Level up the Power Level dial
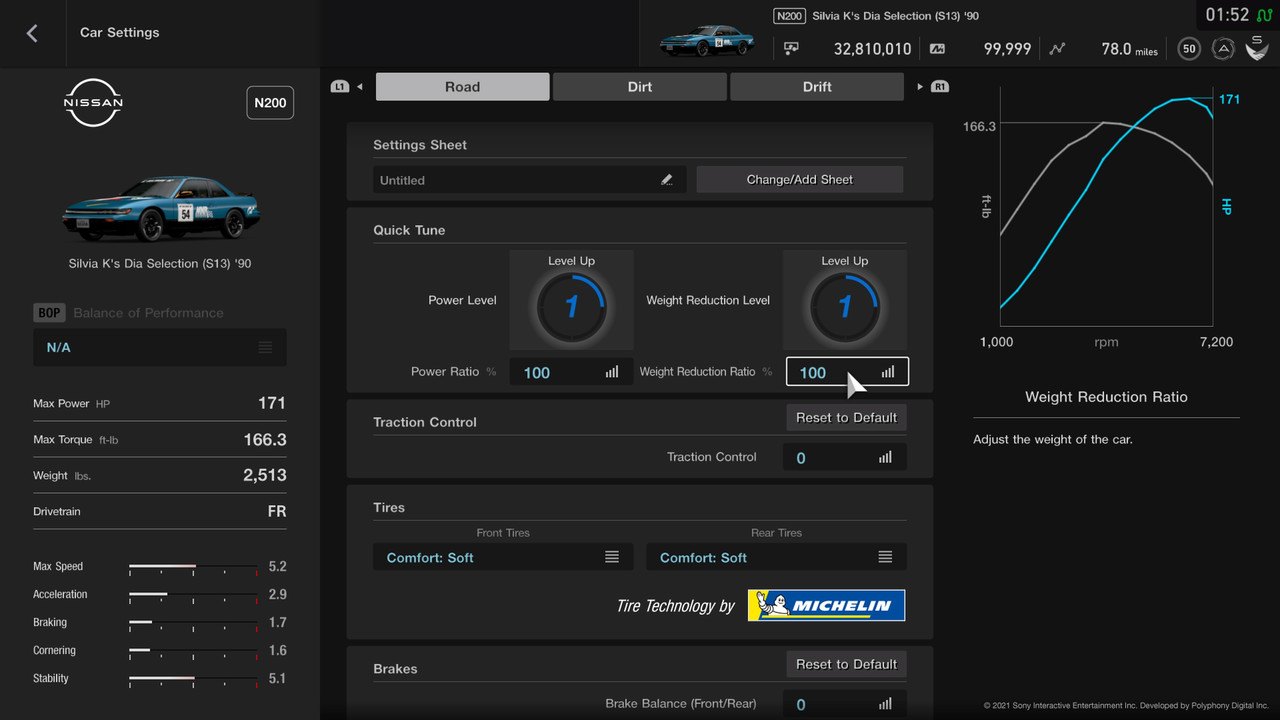The height and width of the screenshot is (720, 1280). click(571, 300)
